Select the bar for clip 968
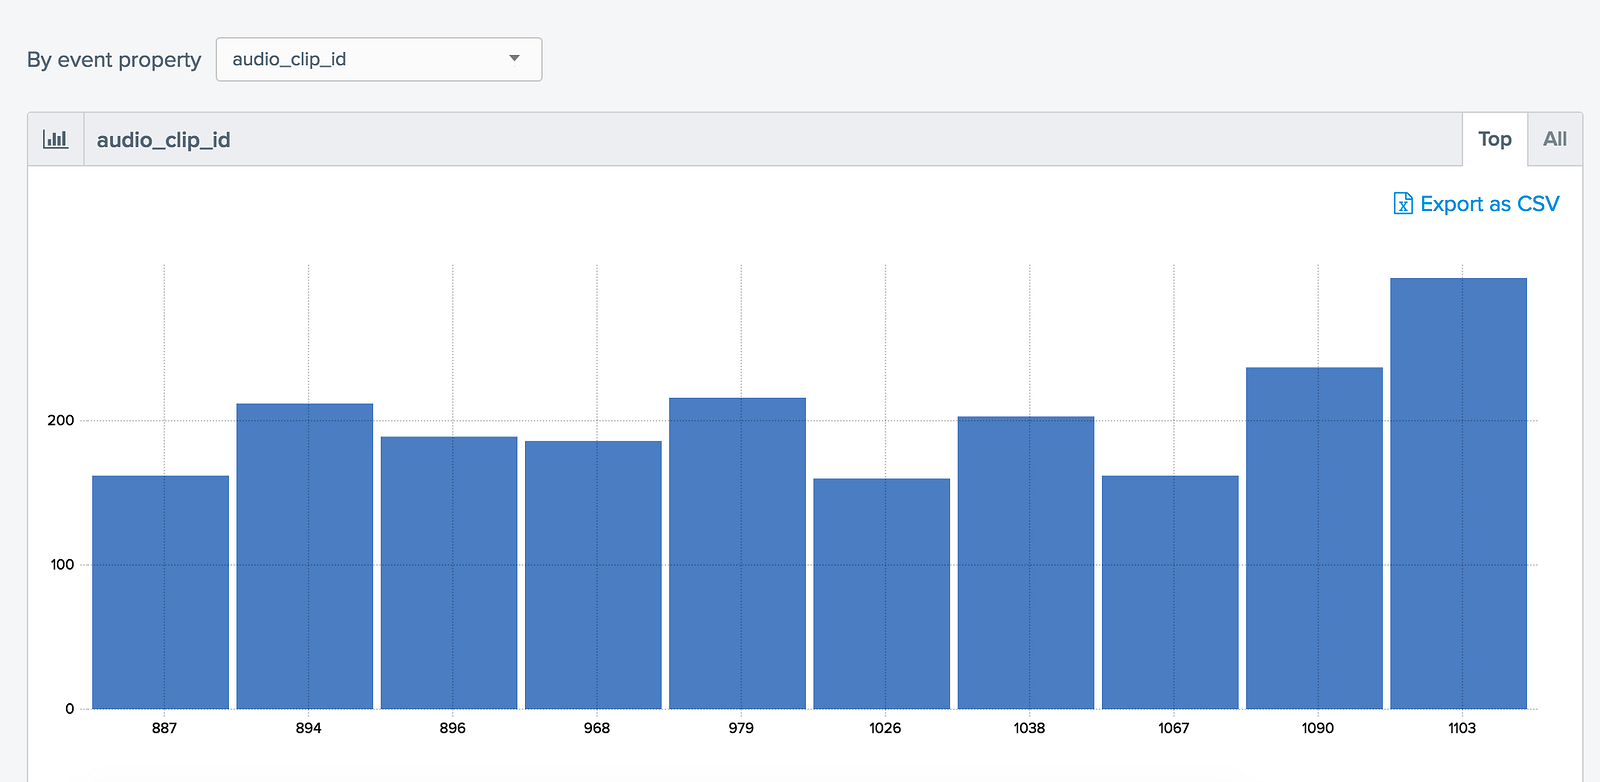The width and height of the screenshot is (1600, 782). tap(593, 575)
